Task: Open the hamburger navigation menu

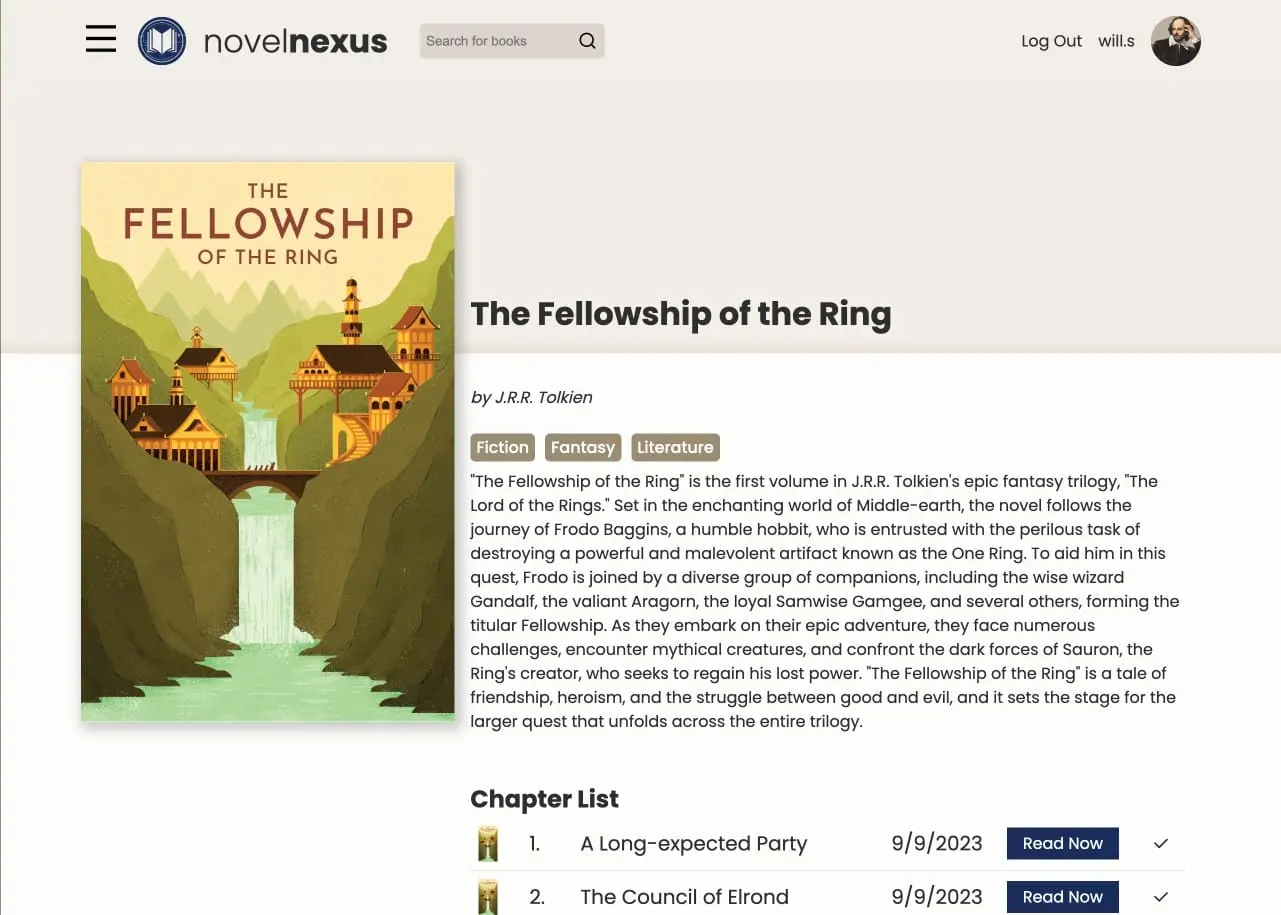Action: click(x=100, y=39)
